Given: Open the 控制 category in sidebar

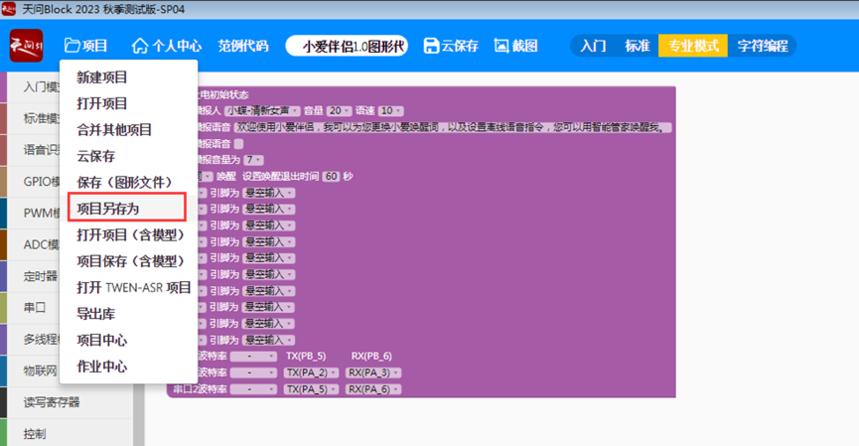Looking at the screenshot, I should [x=35, y=433].
